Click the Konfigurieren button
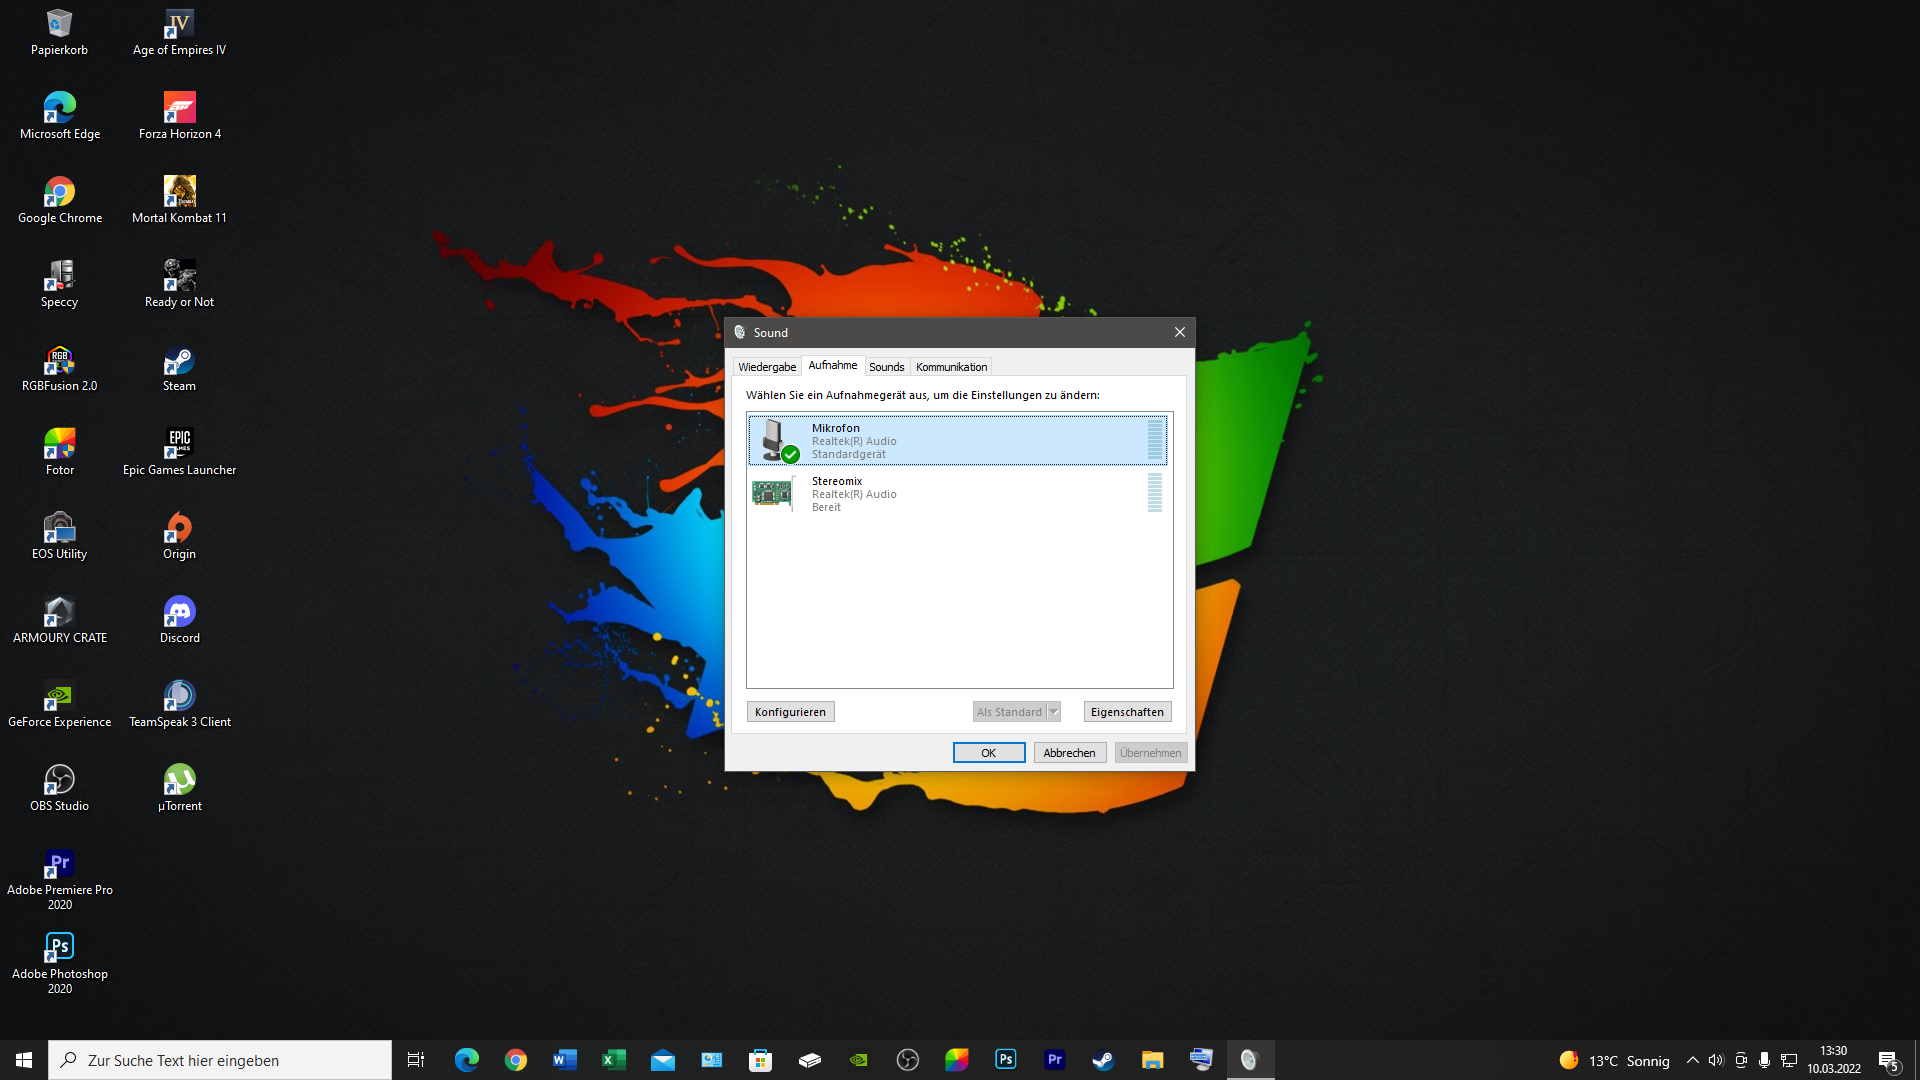The width and height of the screenshot is (1920, 1080). (790, 712)
